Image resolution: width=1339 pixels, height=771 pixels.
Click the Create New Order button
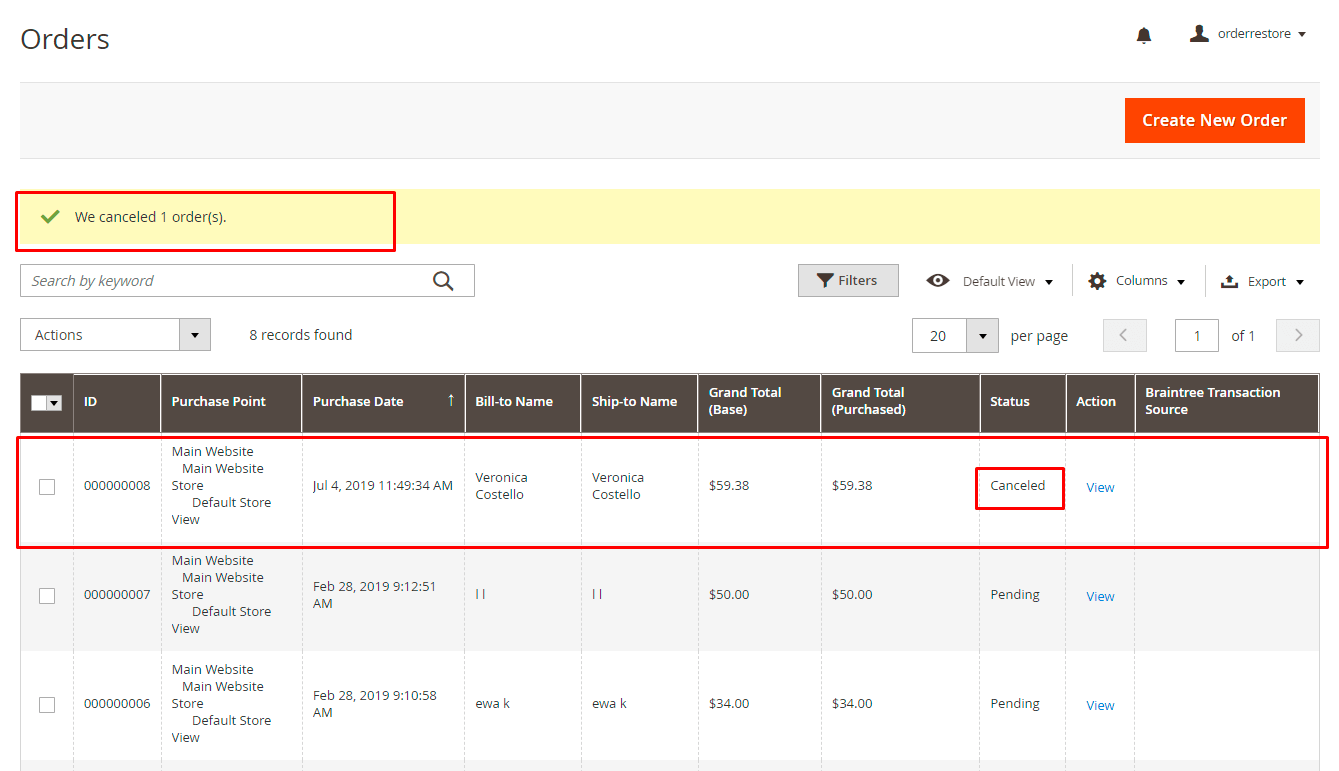pyautogui.click(x=1214, y=120)
